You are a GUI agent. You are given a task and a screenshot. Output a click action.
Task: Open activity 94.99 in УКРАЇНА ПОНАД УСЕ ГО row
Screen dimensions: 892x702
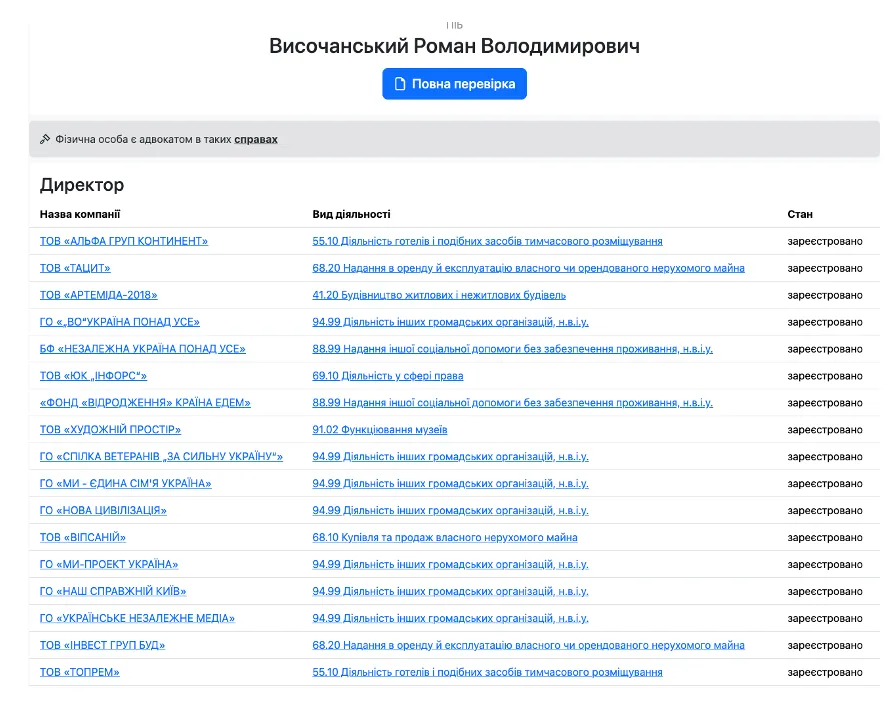tap(450, 322)
